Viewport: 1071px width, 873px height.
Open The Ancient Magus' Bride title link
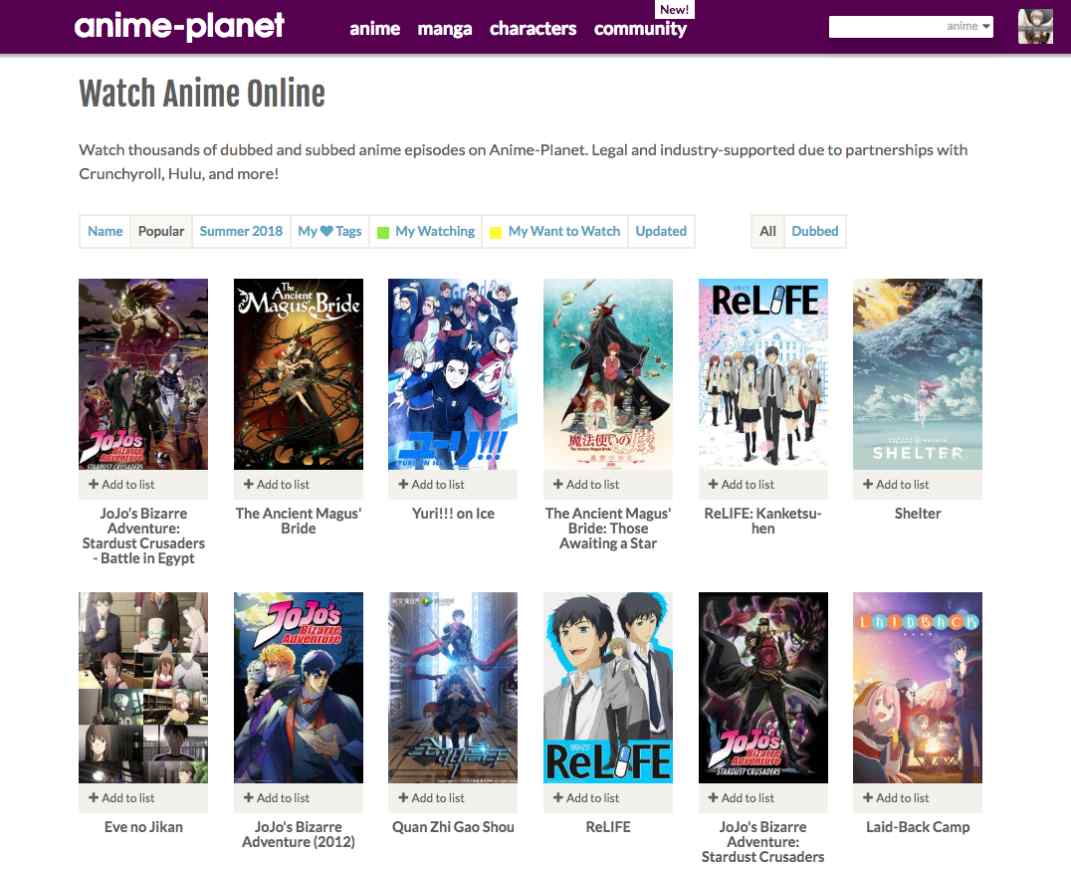[298, 520]
